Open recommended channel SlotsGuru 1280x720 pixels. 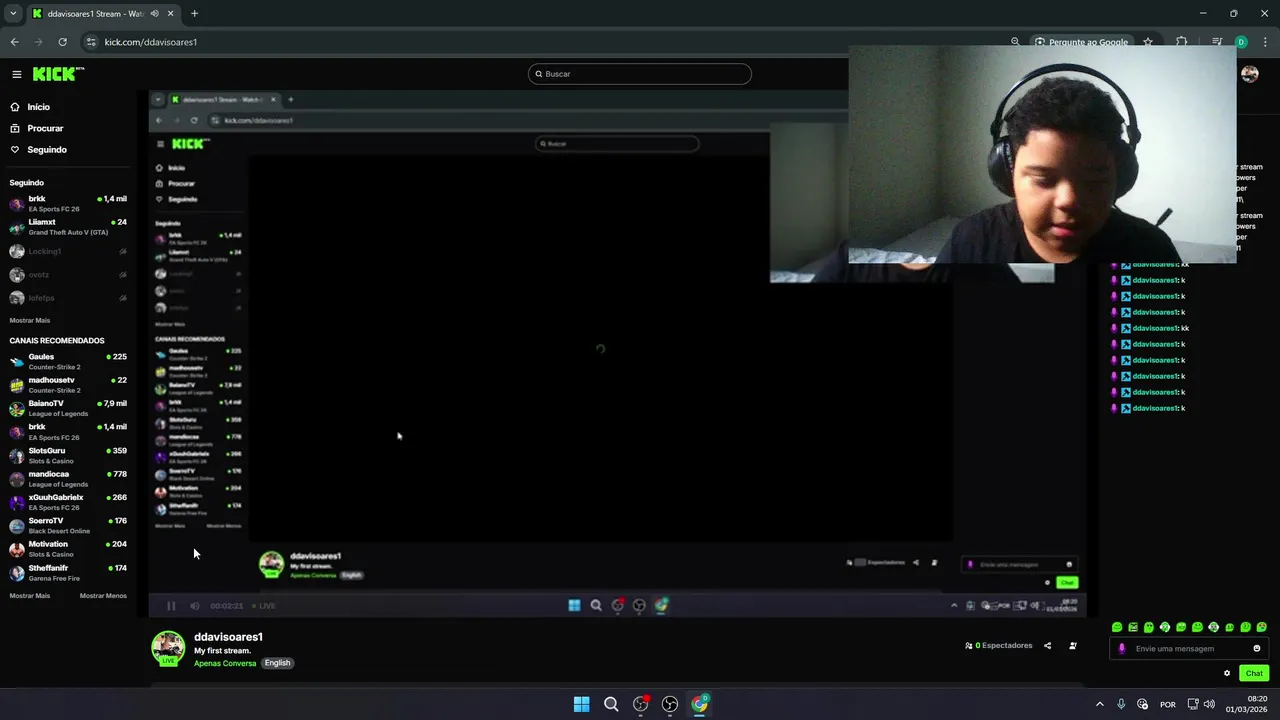pos(68,455)
